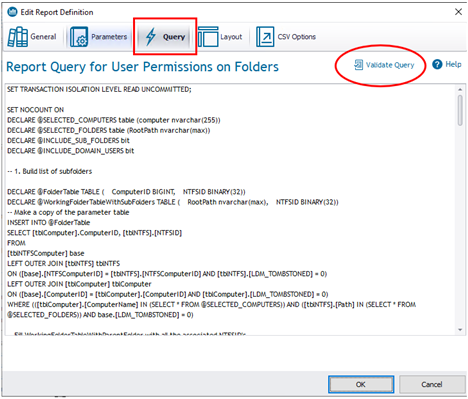Switch to the Parameters tab
Screen dimensions: 468x399
[x=109, y=37]
